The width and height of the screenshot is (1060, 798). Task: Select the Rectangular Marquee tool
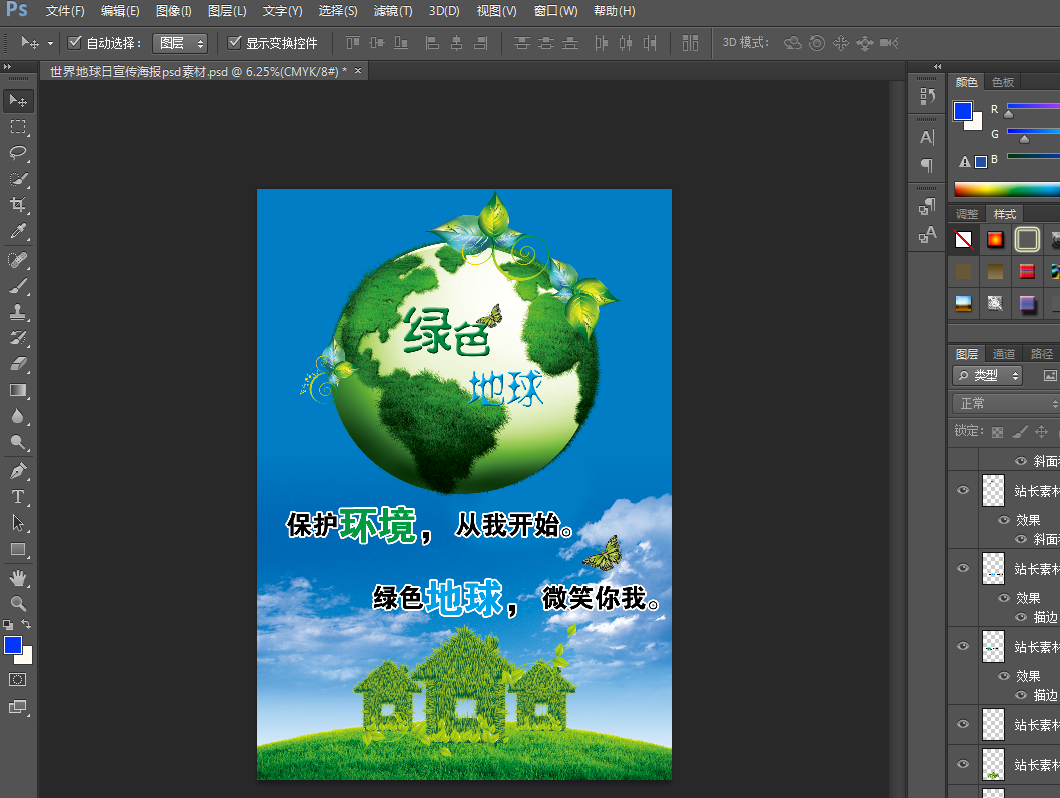pyautogui.click(x=18, y=127)
